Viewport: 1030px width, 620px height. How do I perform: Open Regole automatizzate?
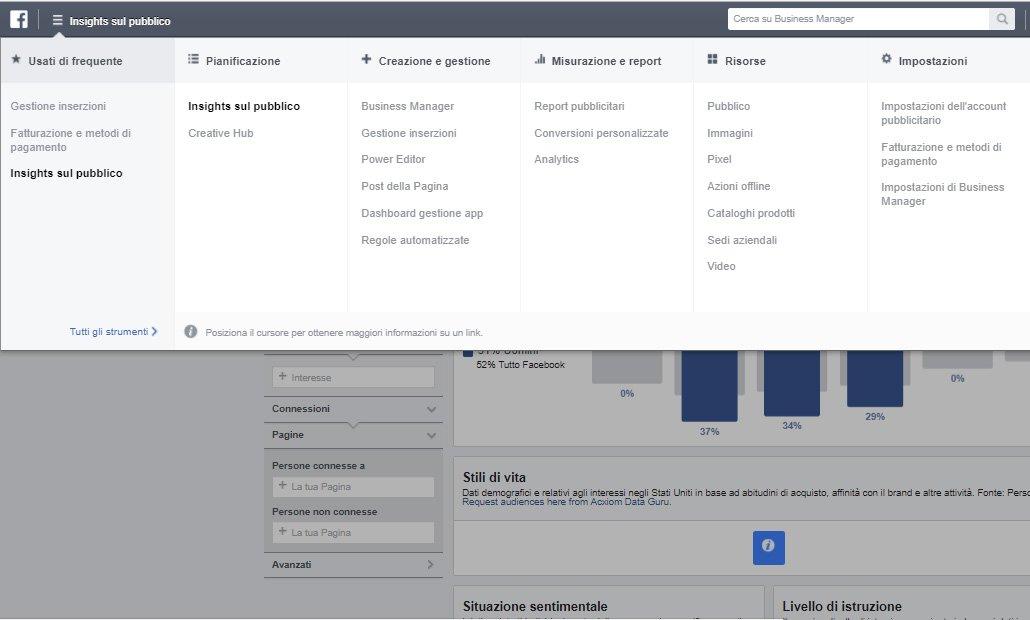point(415,240)
